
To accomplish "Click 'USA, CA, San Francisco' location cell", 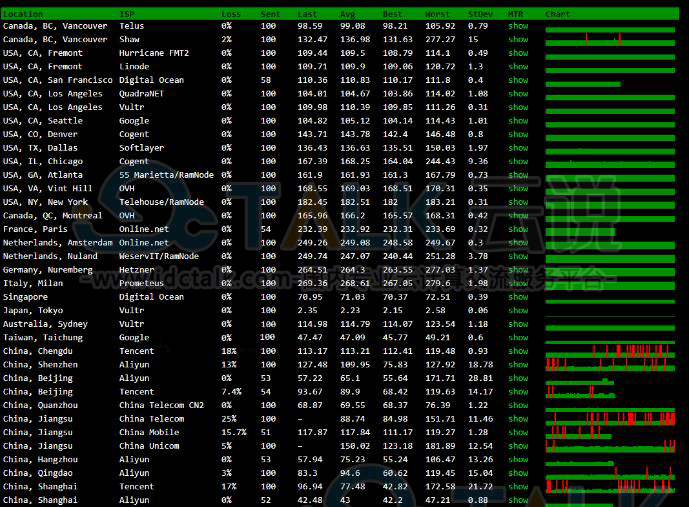I will 58,80.
